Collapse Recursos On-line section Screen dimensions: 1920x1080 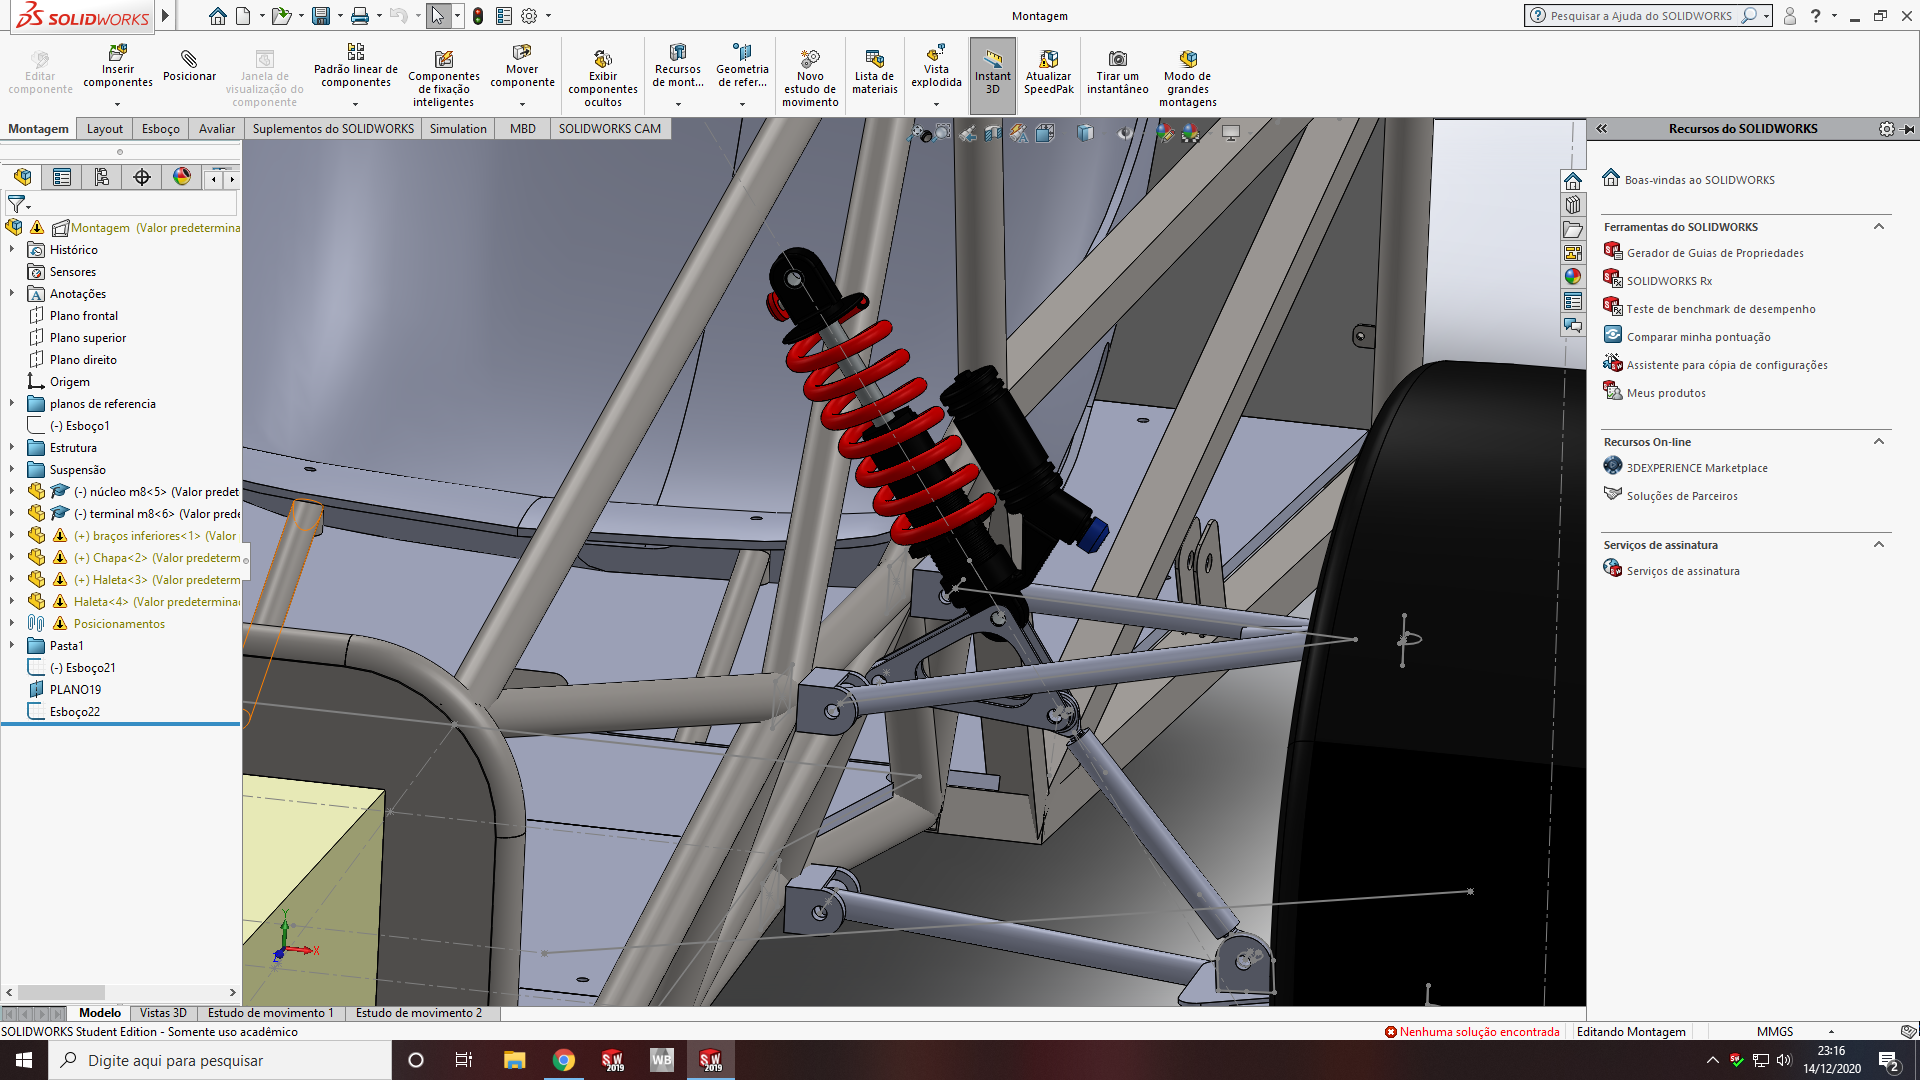coord(1879,442)
